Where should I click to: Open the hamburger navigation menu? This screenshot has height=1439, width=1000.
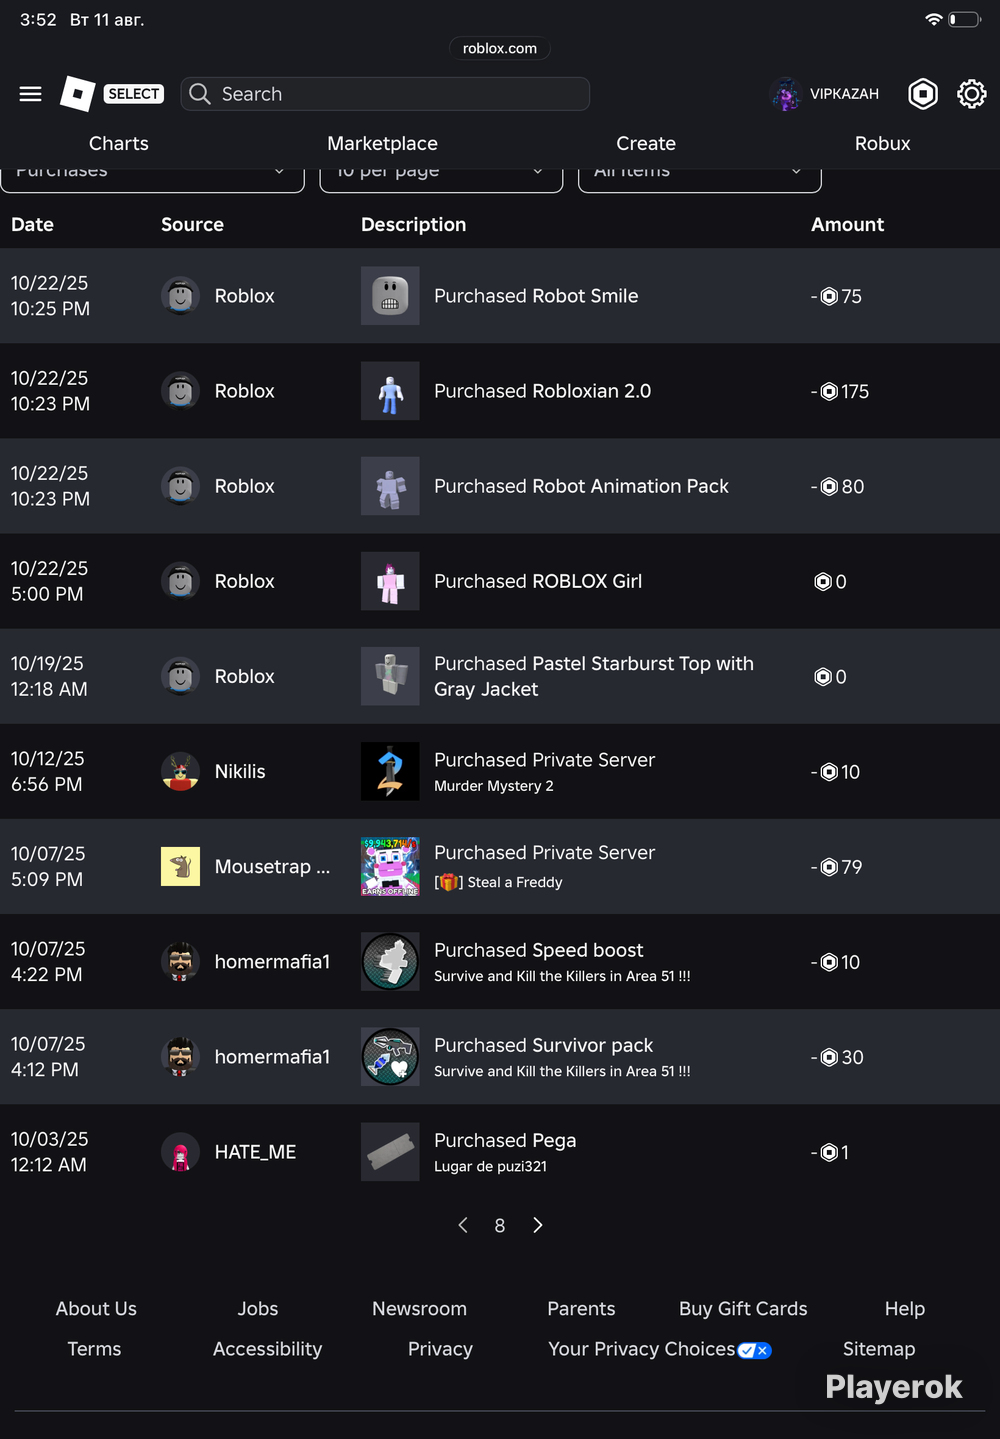tap(31, 94)
